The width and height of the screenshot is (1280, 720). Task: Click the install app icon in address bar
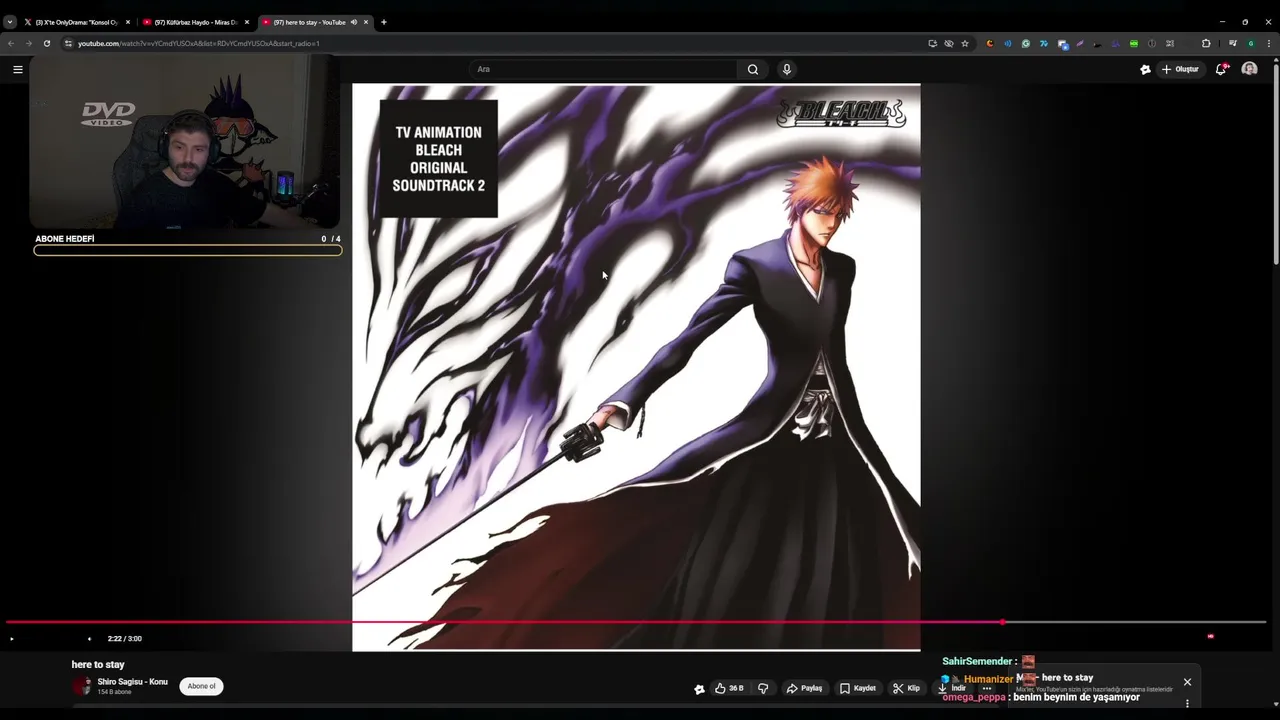tap(933, 43)
